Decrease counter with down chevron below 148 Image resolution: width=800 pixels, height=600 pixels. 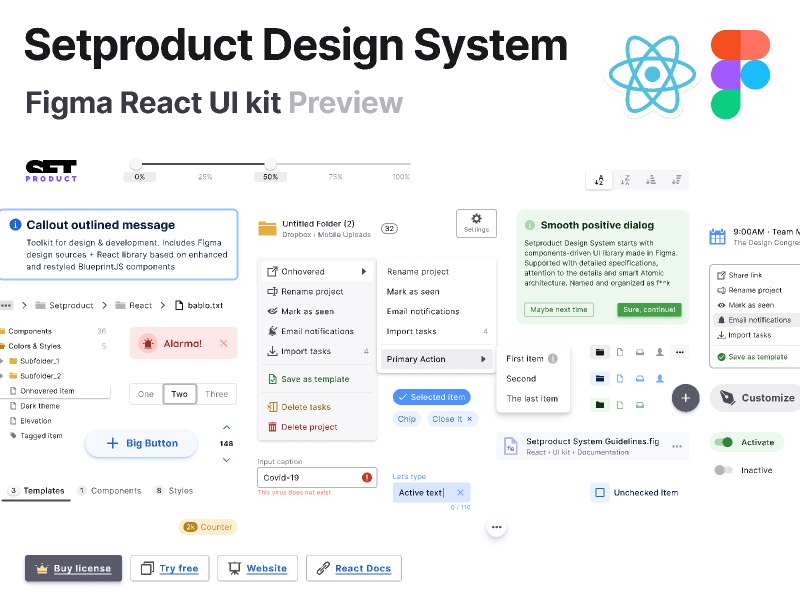pos(227,460)
